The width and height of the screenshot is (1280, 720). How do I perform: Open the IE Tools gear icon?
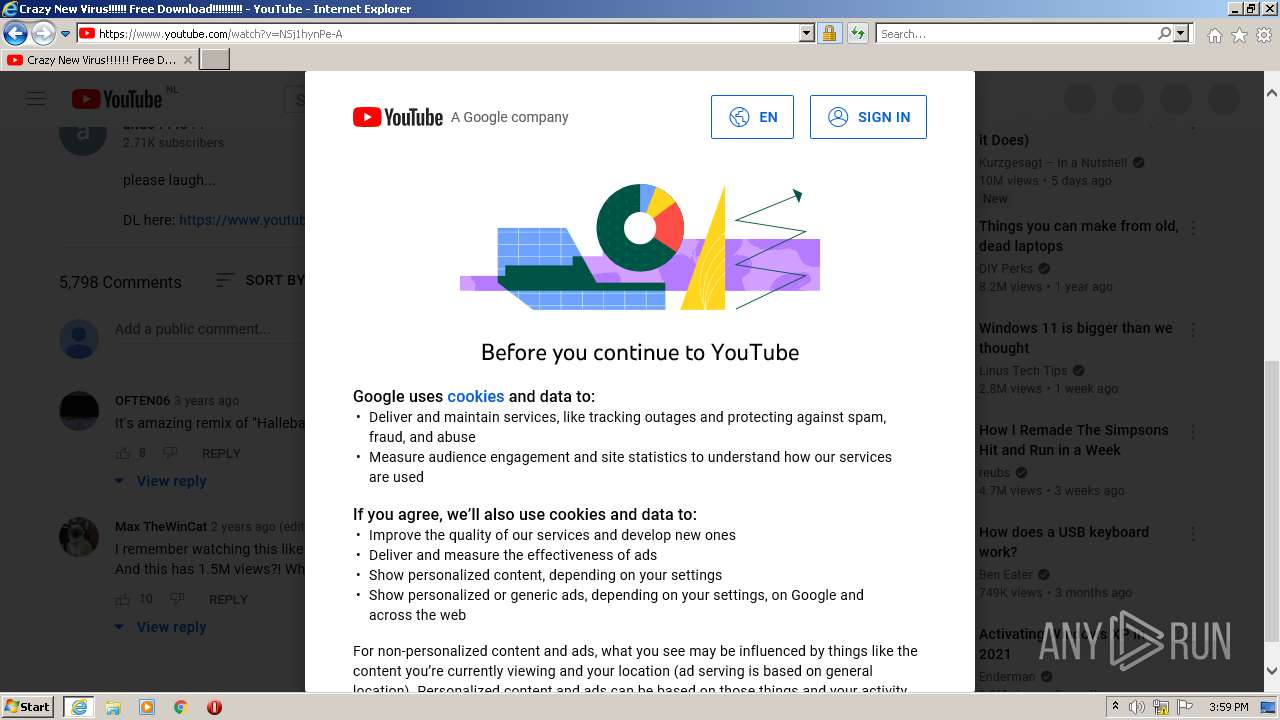(1264, 35)
